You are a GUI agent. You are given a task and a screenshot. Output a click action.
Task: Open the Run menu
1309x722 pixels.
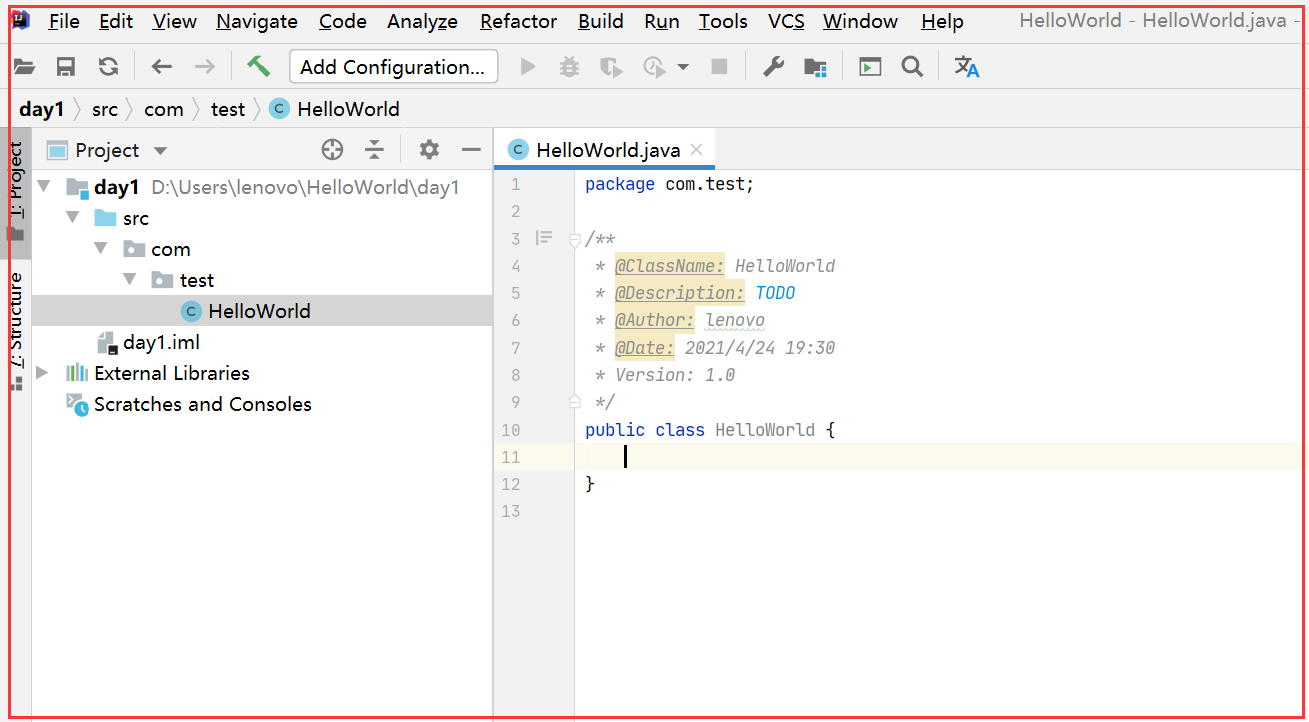[x=662, y=21]
